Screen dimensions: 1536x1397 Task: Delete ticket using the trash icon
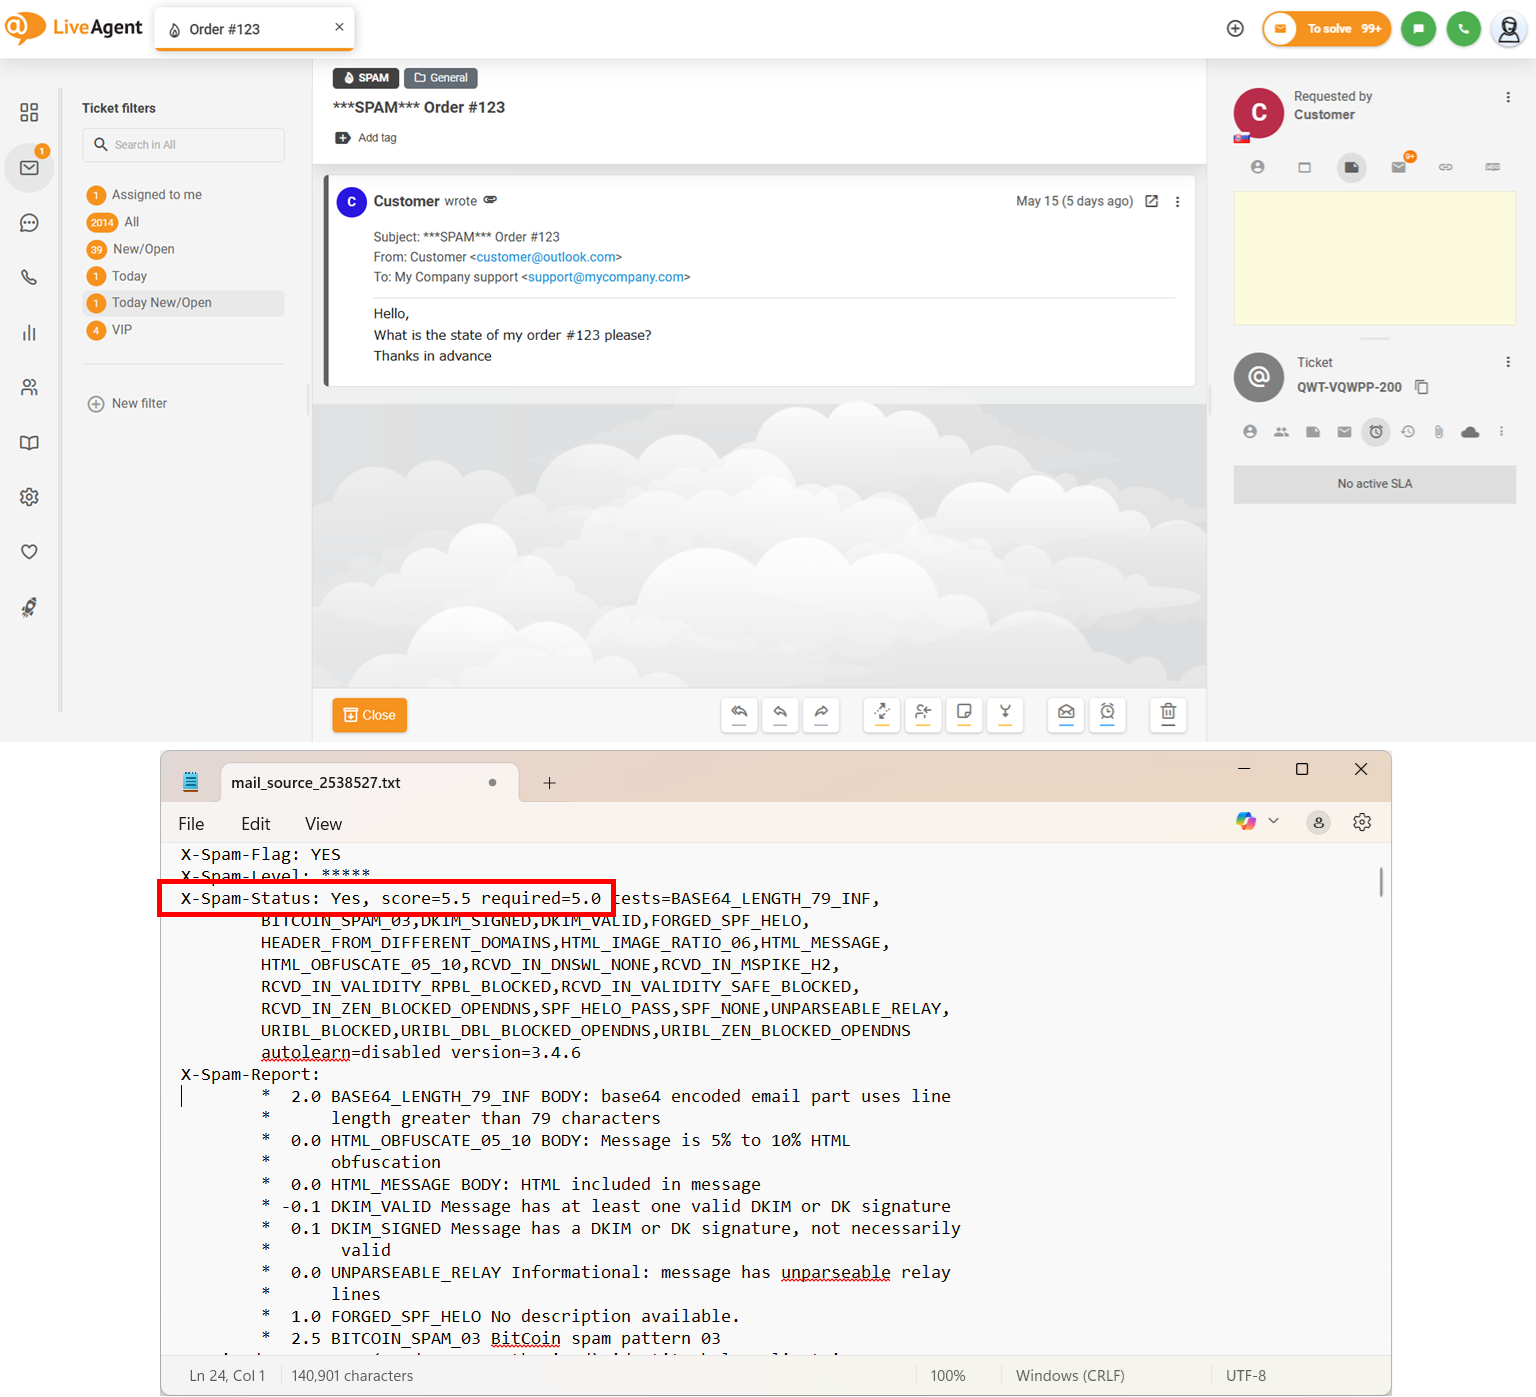[x=1168, y=714]
